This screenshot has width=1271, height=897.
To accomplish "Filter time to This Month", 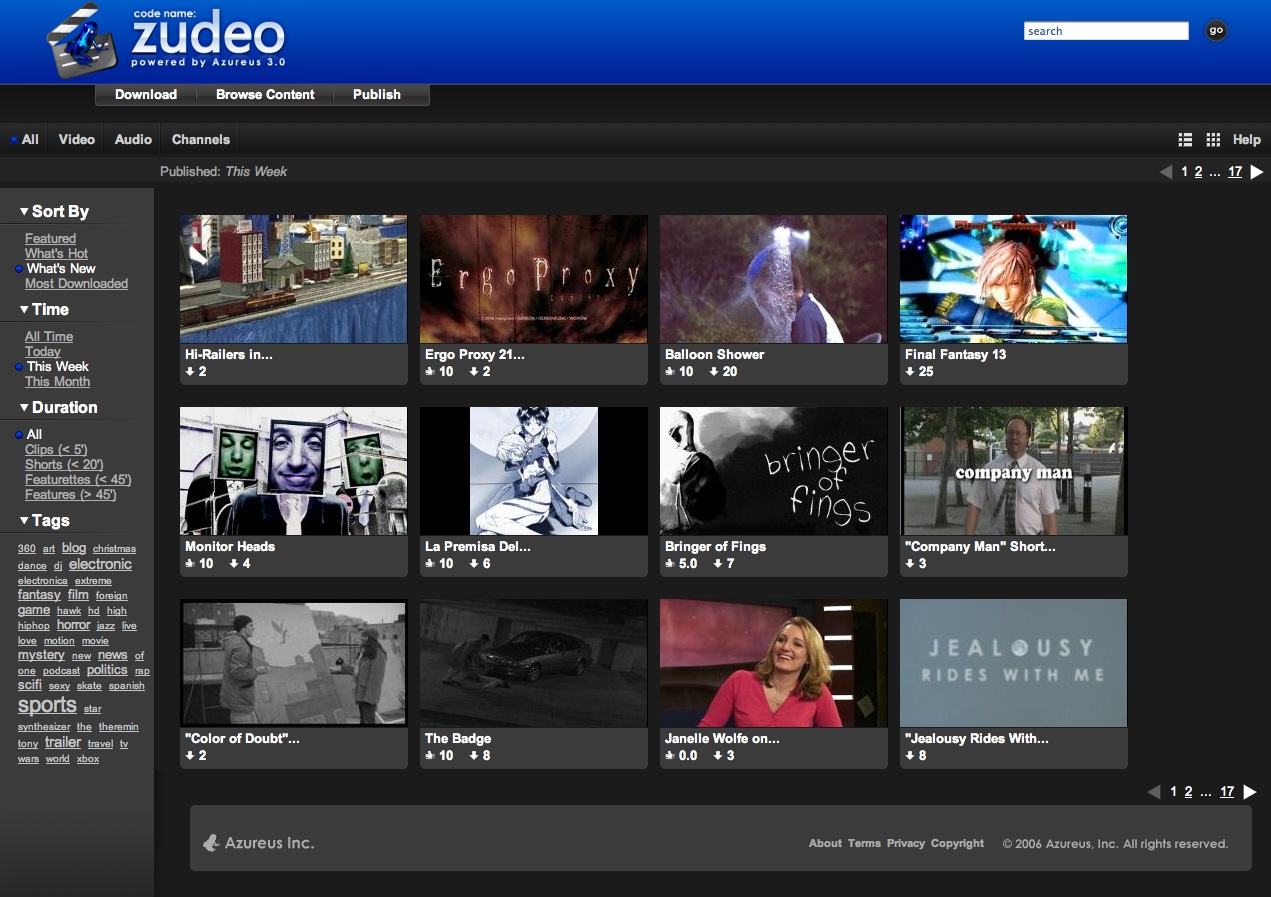I will [57, 382].
